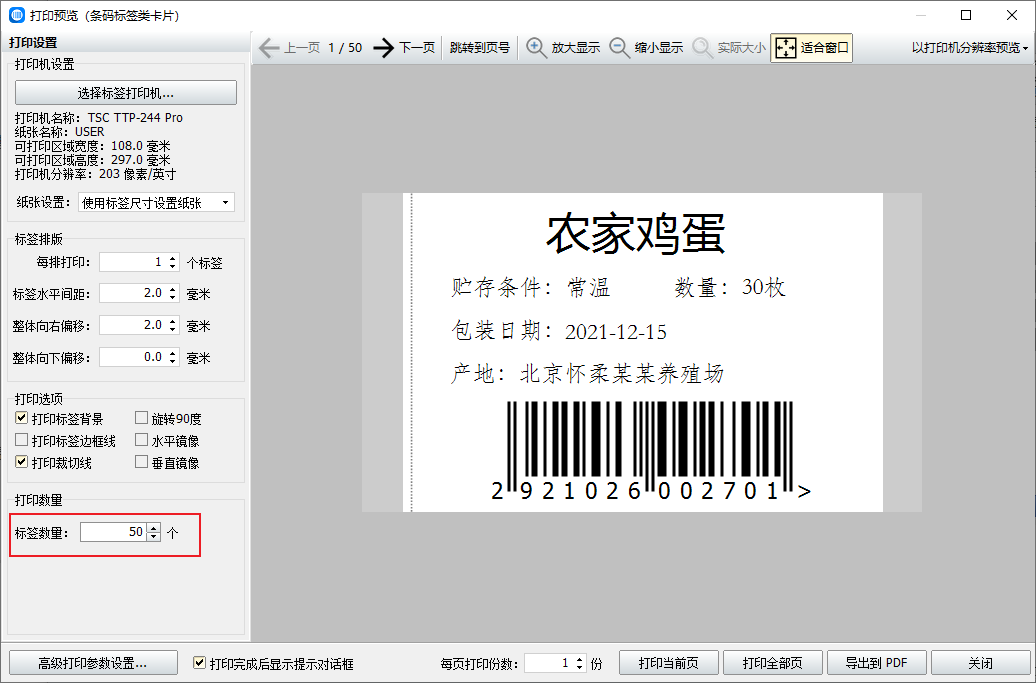
Task: Click 标签数量 input field
Action: pos(114,532)
